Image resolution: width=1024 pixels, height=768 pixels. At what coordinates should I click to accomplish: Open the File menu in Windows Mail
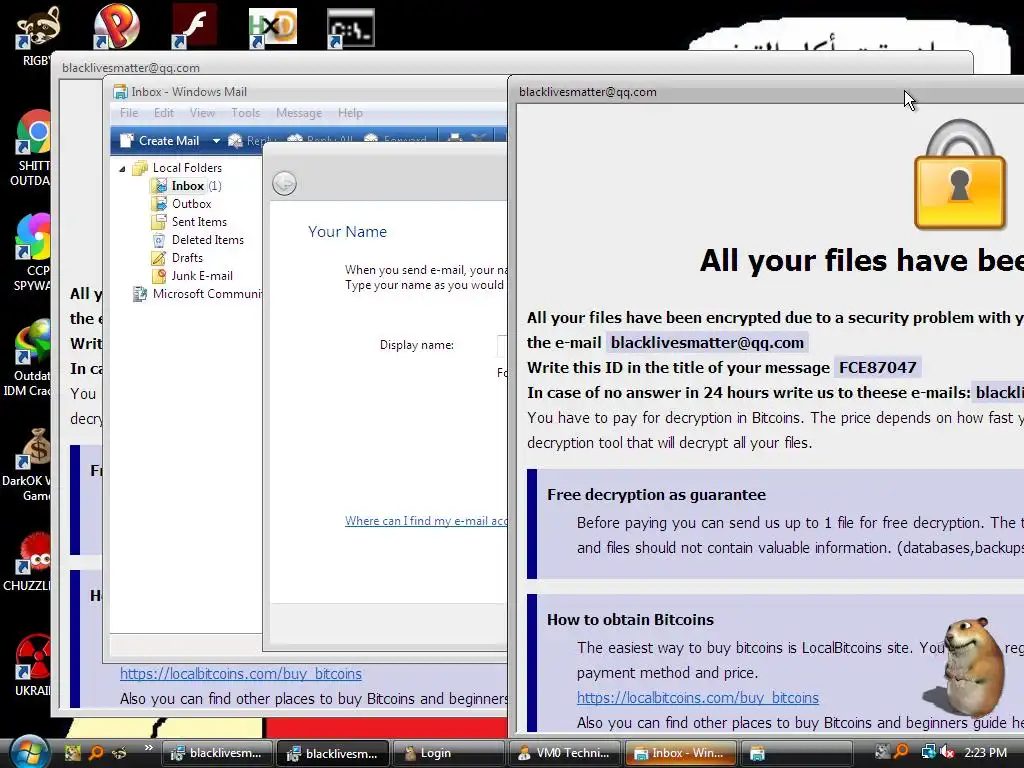[129, 113]
